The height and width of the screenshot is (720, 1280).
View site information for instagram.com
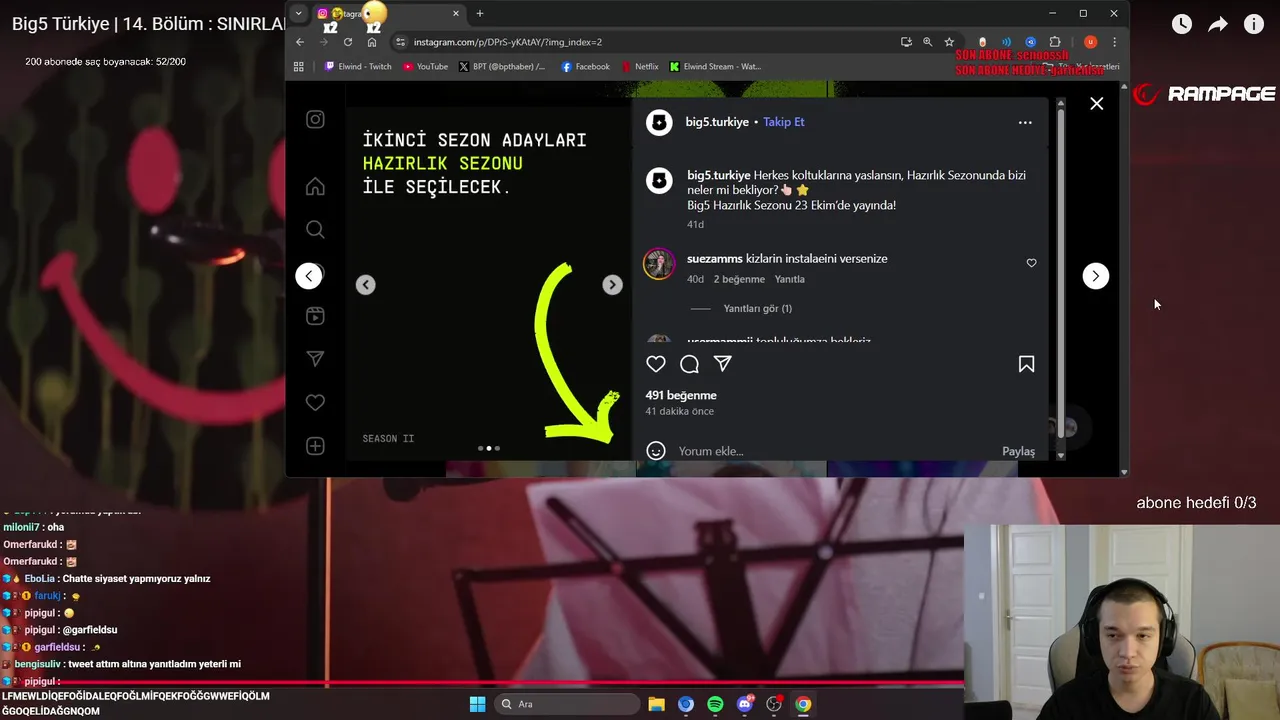[x=401, y=42]
